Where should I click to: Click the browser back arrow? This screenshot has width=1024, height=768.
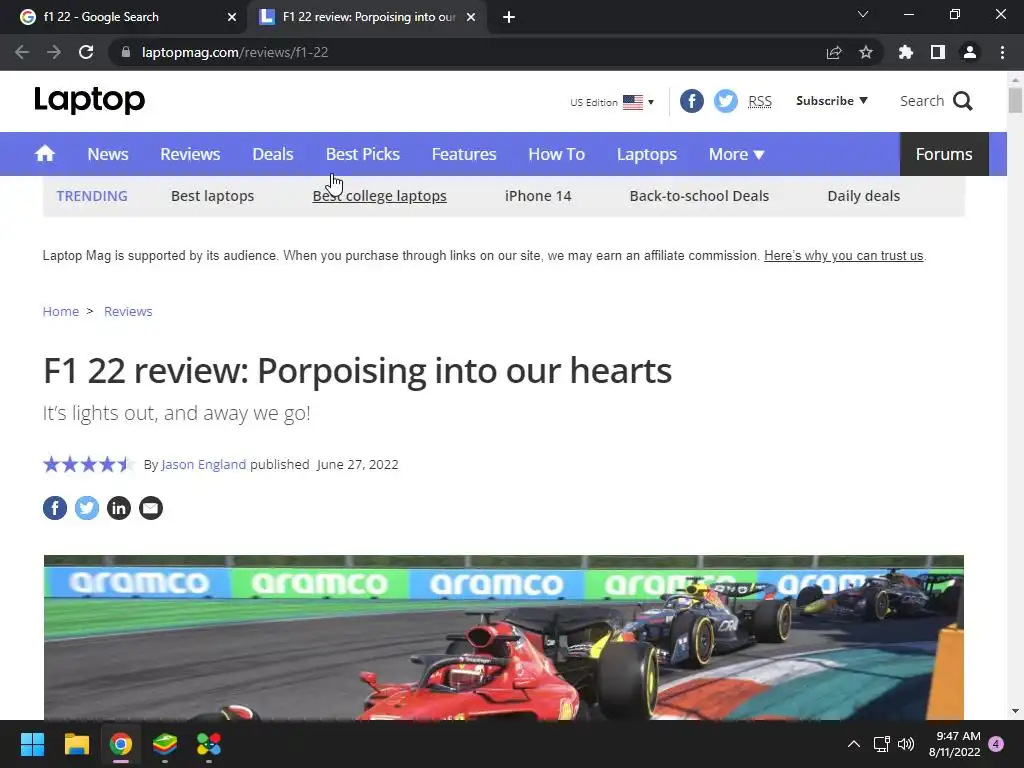click(x=22, y=52)
